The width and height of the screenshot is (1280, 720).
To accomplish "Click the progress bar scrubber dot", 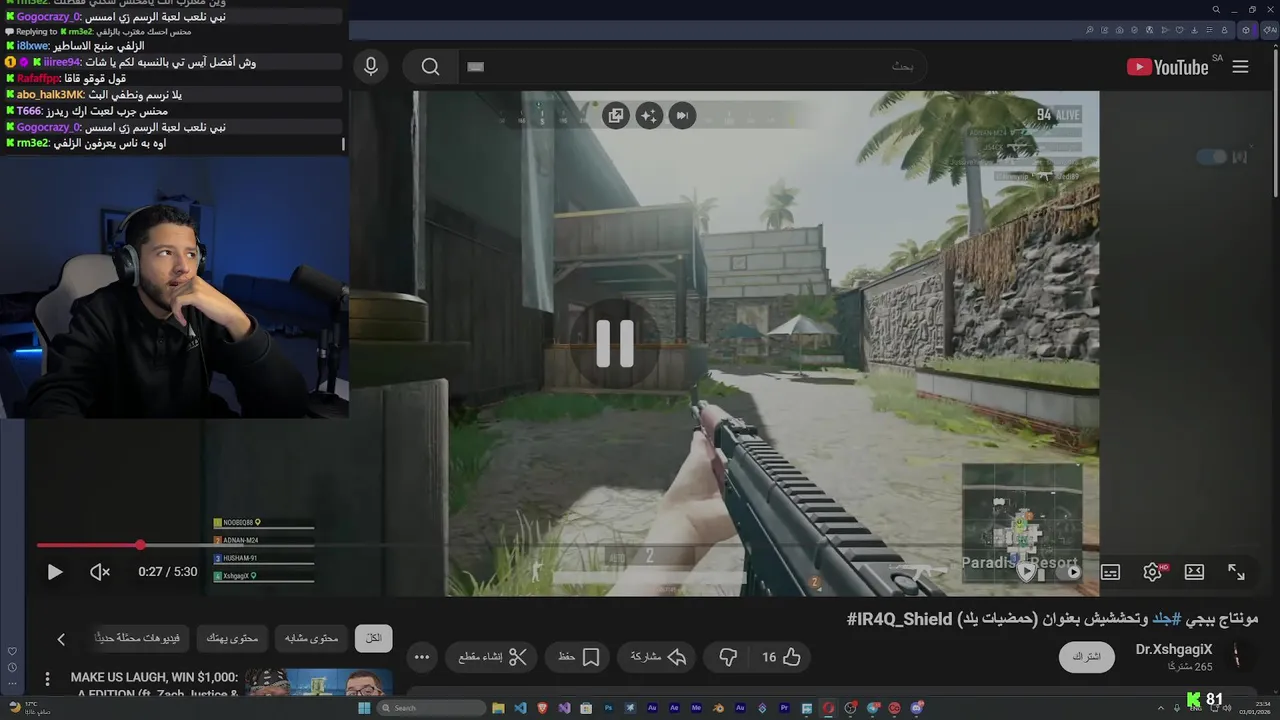I will coord(140,545).
